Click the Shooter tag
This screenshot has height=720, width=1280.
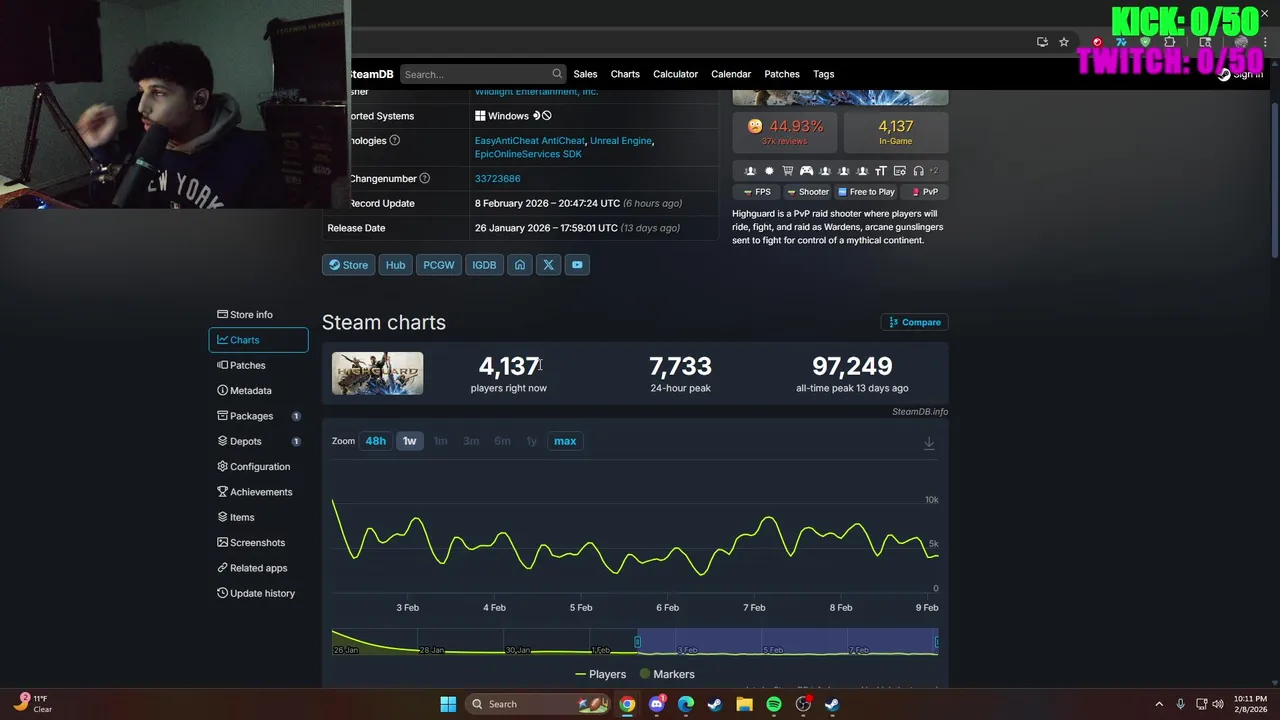807,192
